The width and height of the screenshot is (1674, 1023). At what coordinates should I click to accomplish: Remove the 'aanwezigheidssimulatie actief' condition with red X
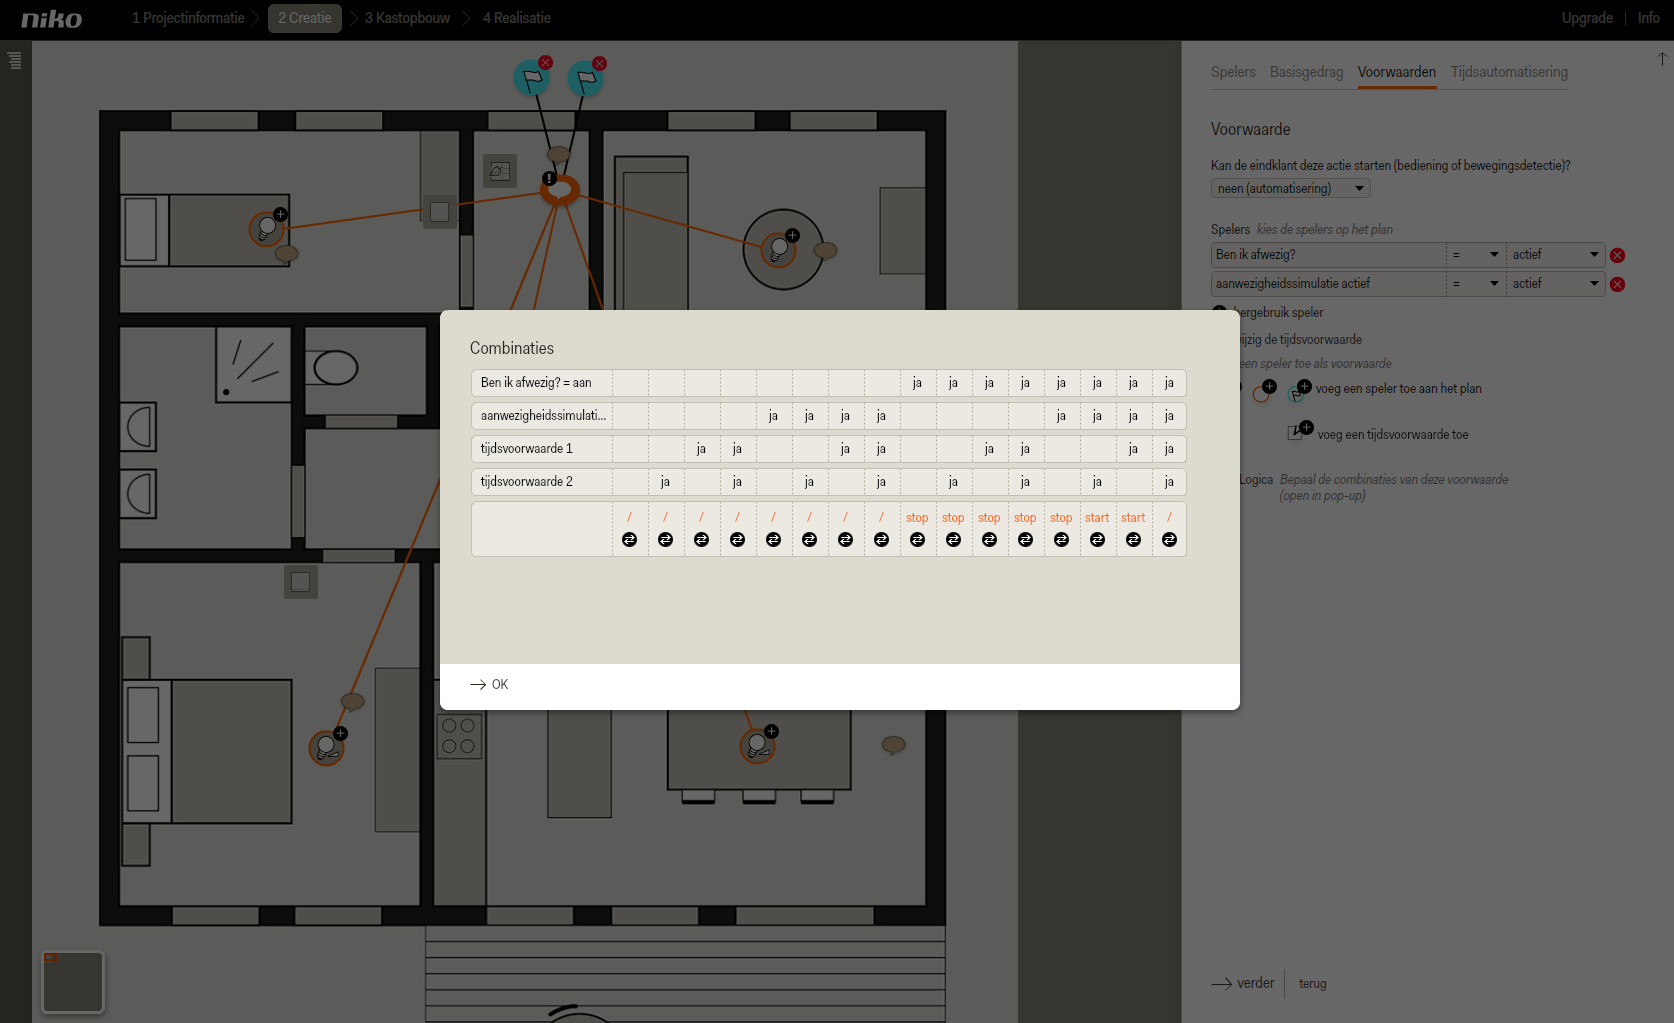coord(1618,284)
